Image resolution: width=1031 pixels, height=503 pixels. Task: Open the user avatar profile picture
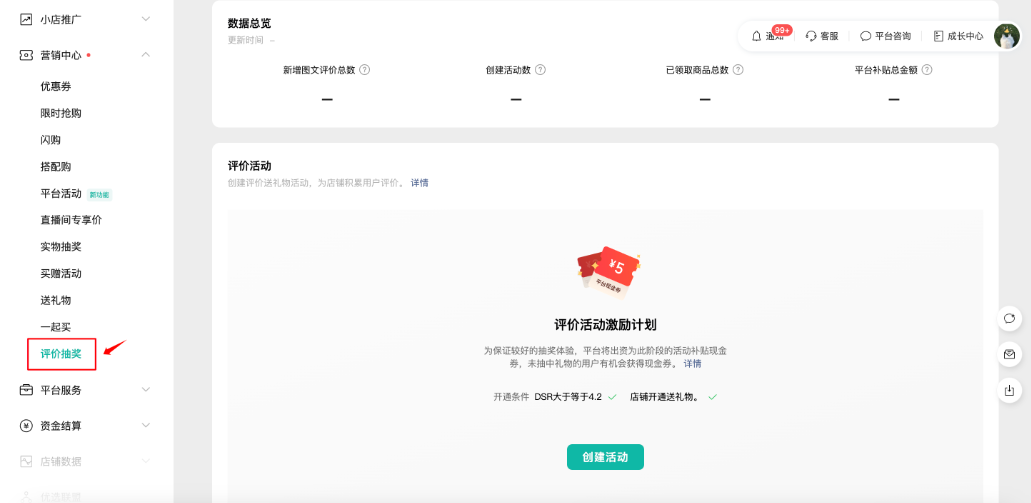tap(1006, 36)
